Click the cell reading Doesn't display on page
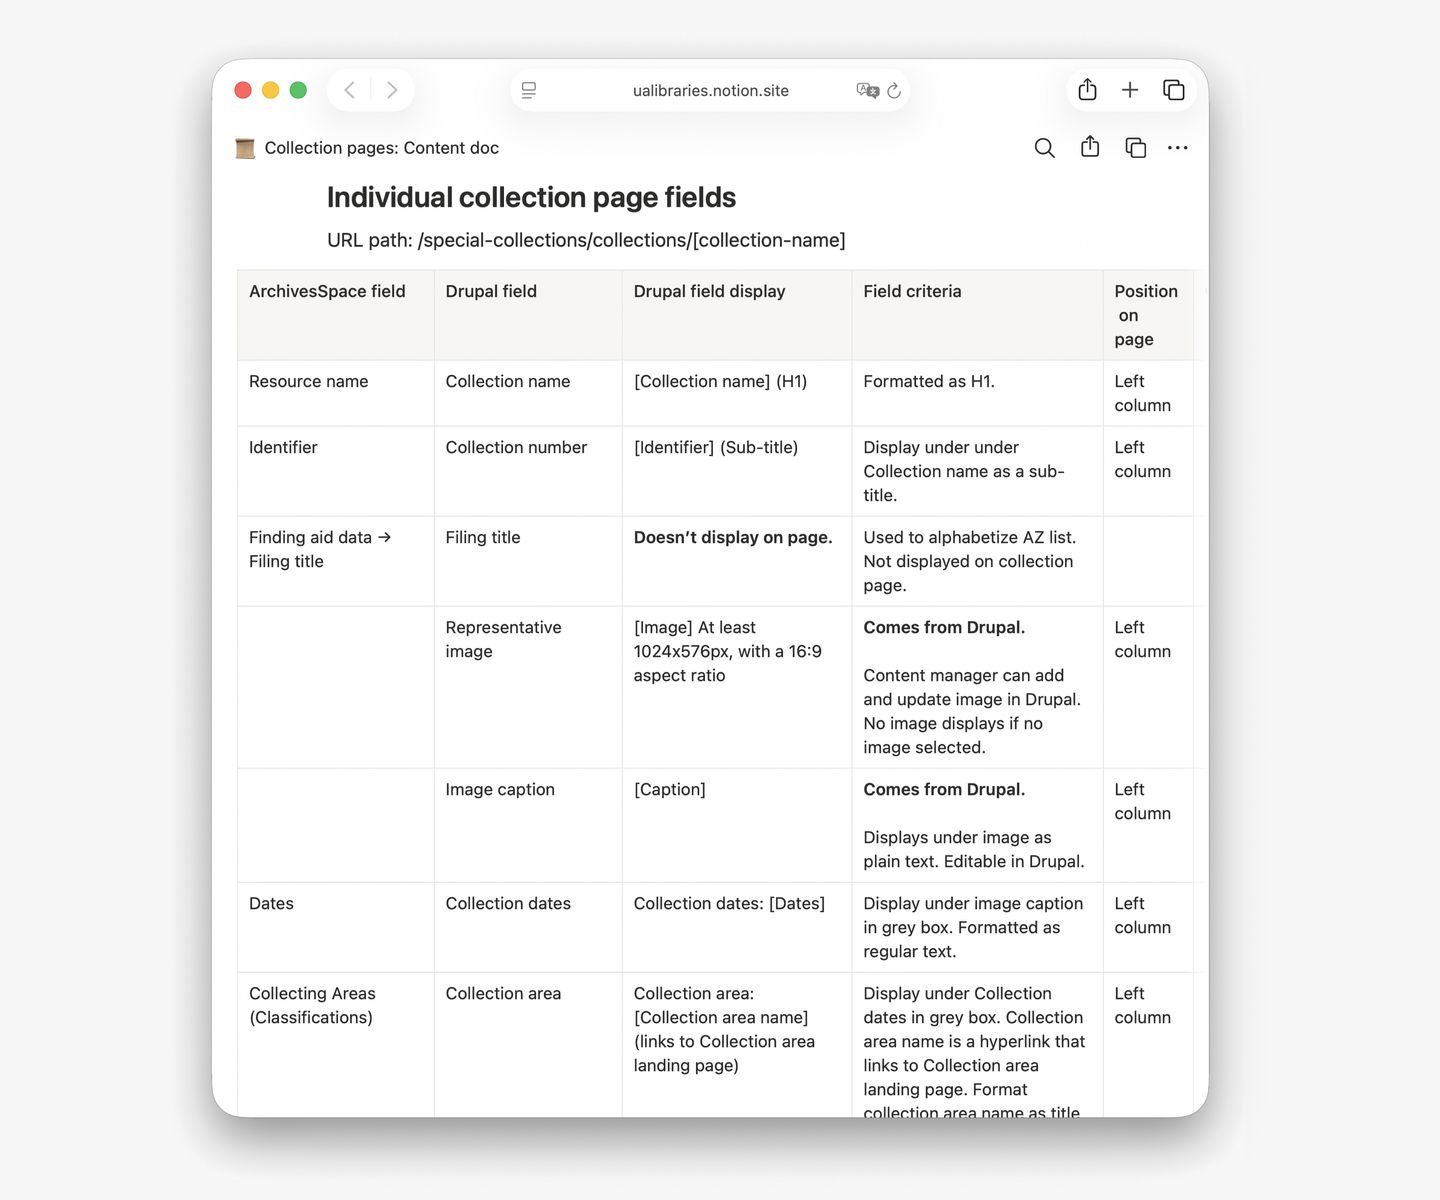Image resolution: width=1440 pixels, height=1200 pixels. click(x=732, y=537)
